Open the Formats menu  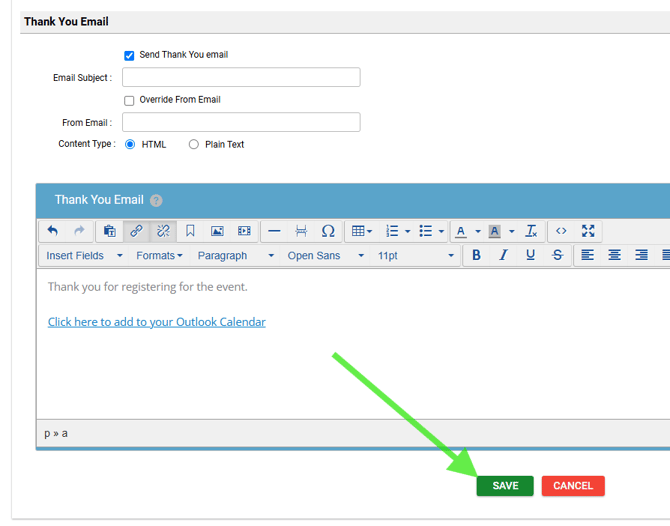[x=159, y=256]
